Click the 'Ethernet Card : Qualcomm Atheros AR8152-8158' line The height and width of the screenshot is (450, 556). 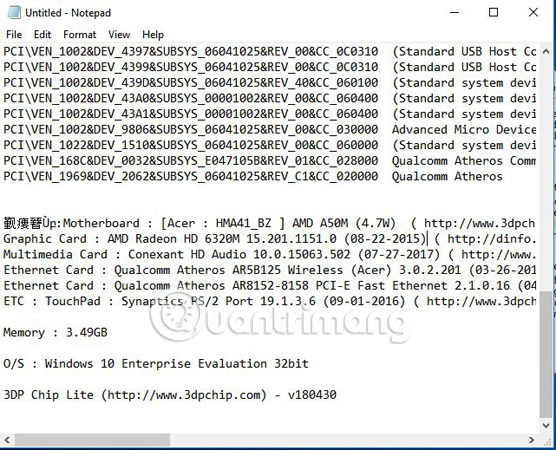[269, 285]
